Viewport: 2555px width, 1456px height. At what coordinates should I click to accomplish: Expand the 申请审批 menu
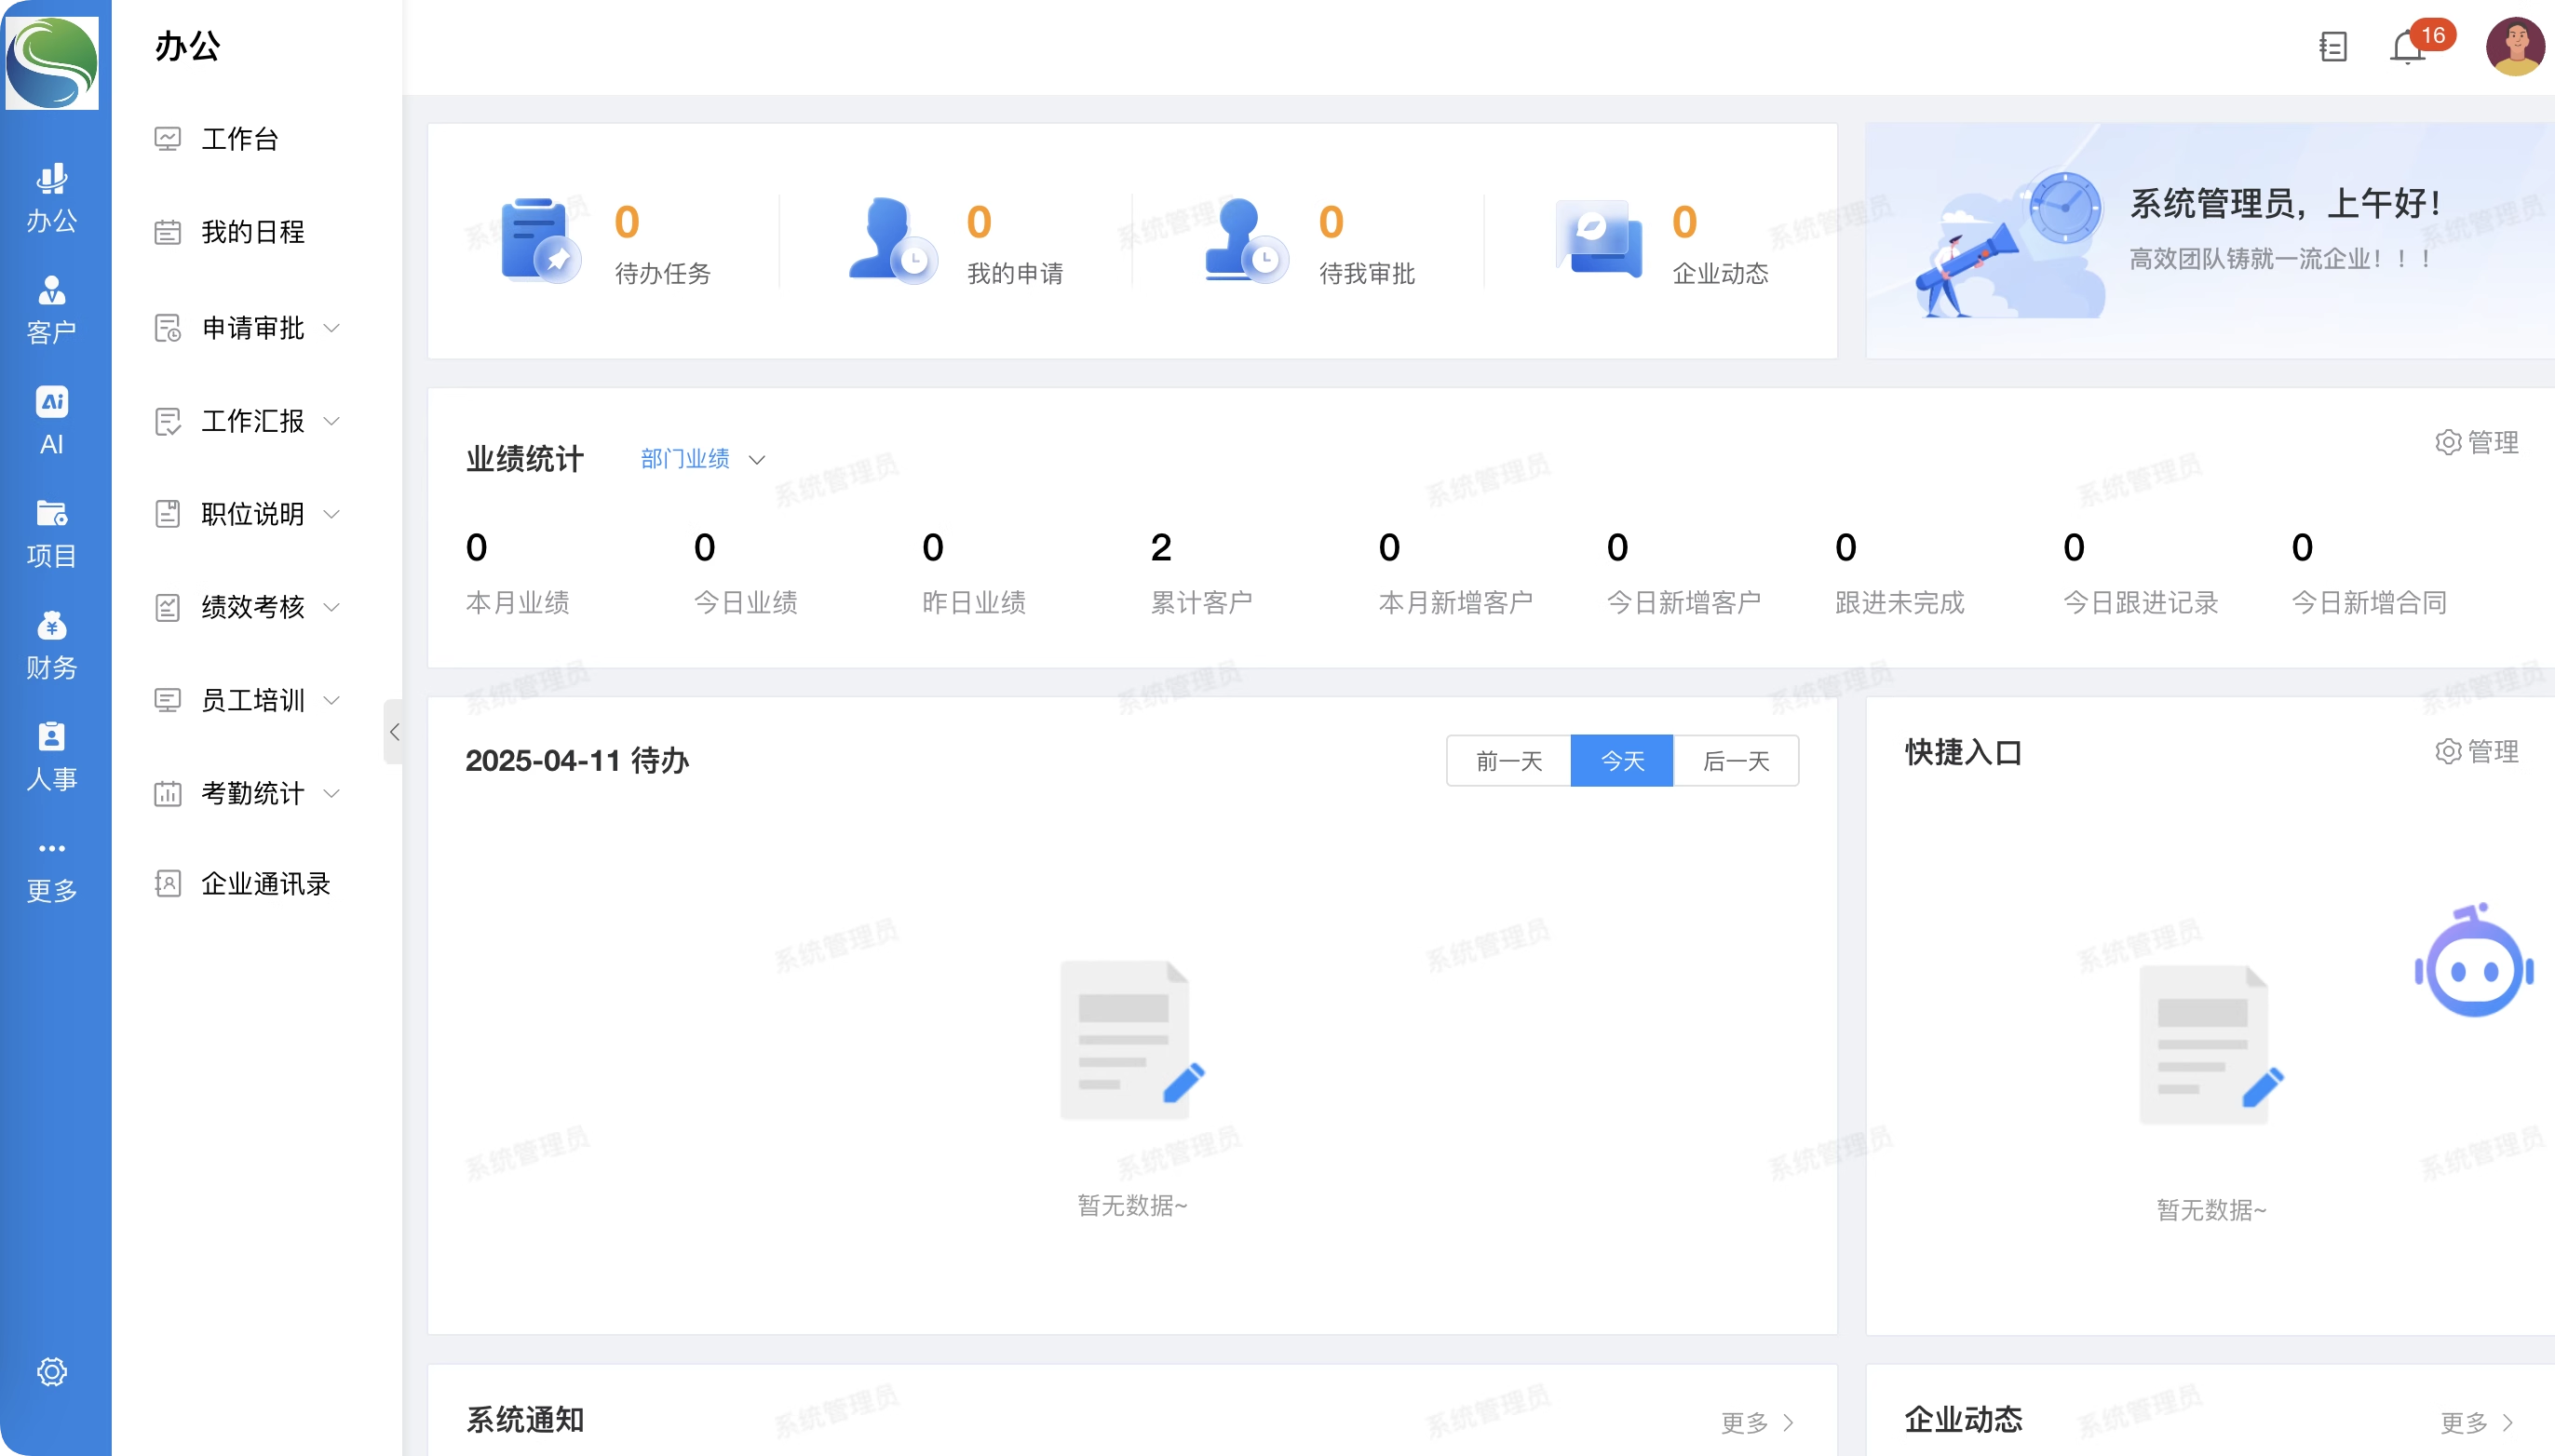click(x=252, y=328)
